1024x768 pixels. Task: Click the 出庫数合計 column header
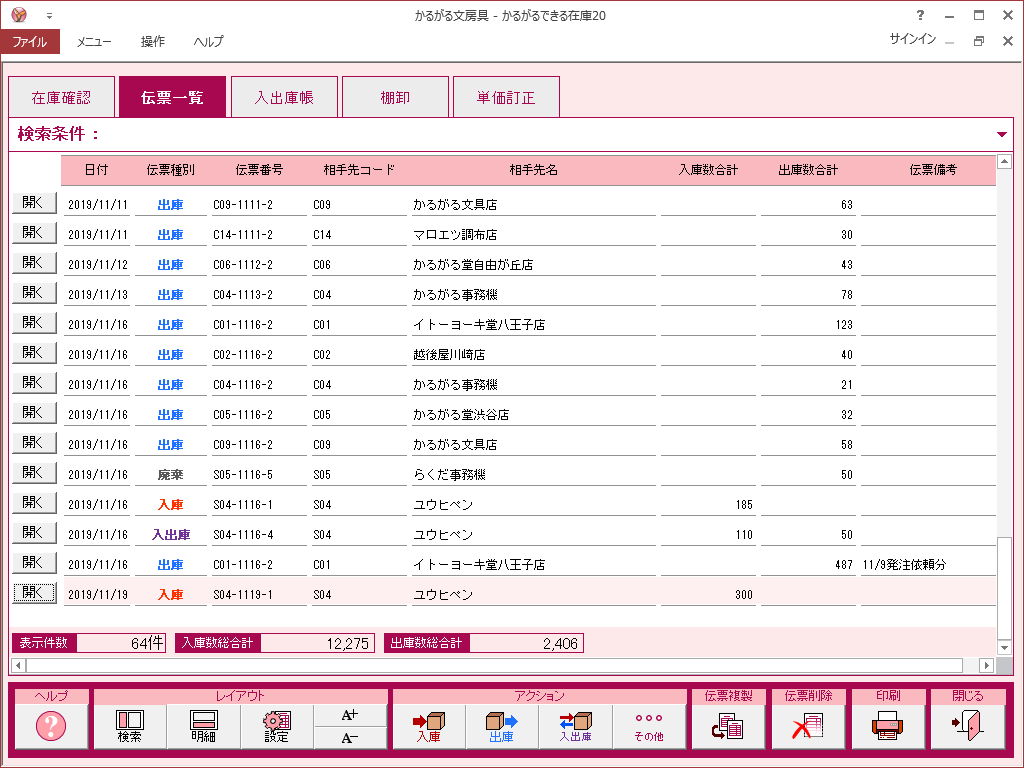(808, 170)
